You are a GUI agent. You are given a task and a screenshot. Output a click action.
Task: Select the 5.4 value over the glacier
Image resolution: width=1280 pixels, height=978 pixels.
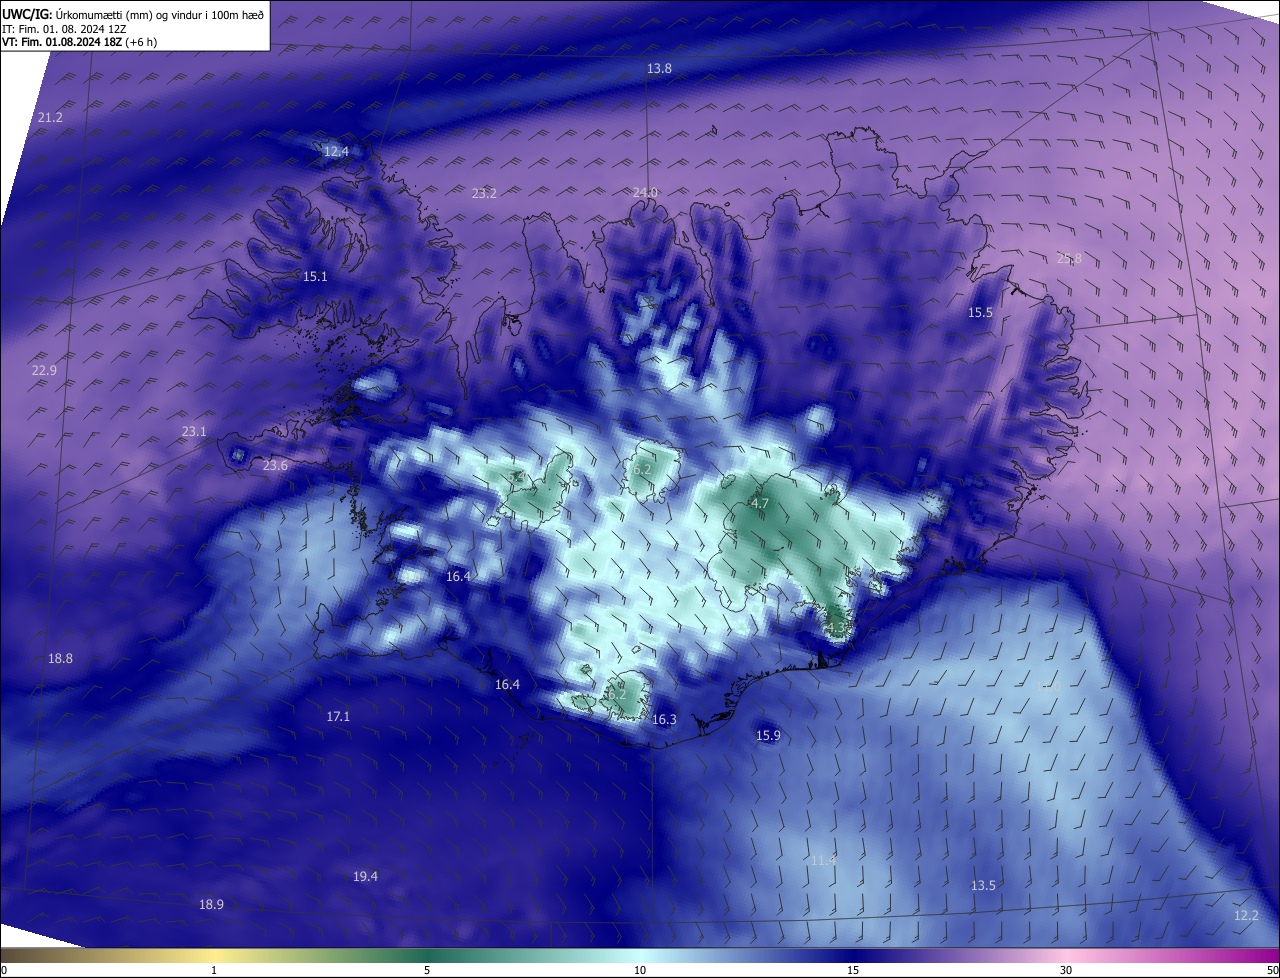(518, 478)
